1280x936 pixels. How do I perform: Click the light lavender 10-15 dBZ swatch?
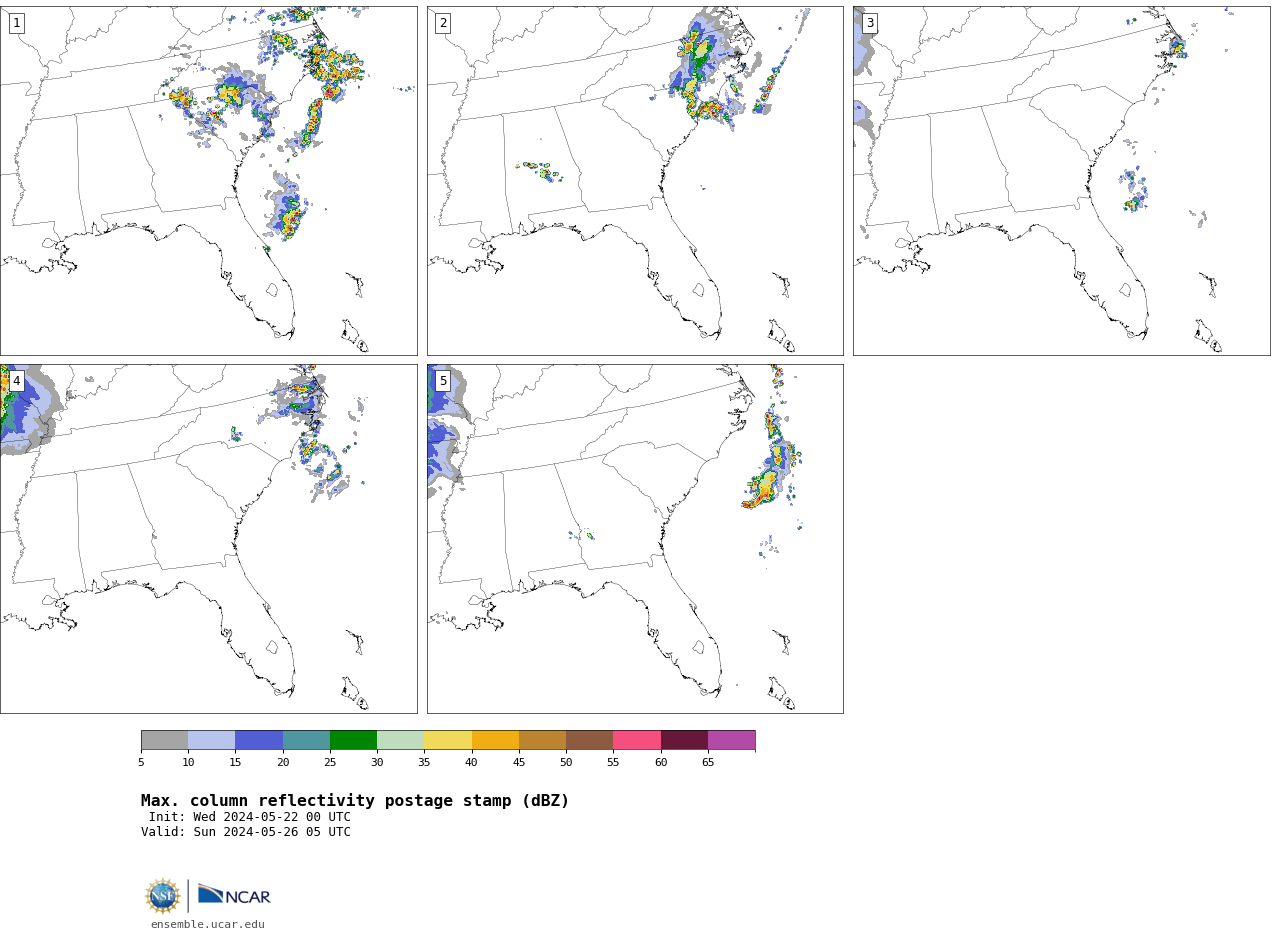pos(211,740)
